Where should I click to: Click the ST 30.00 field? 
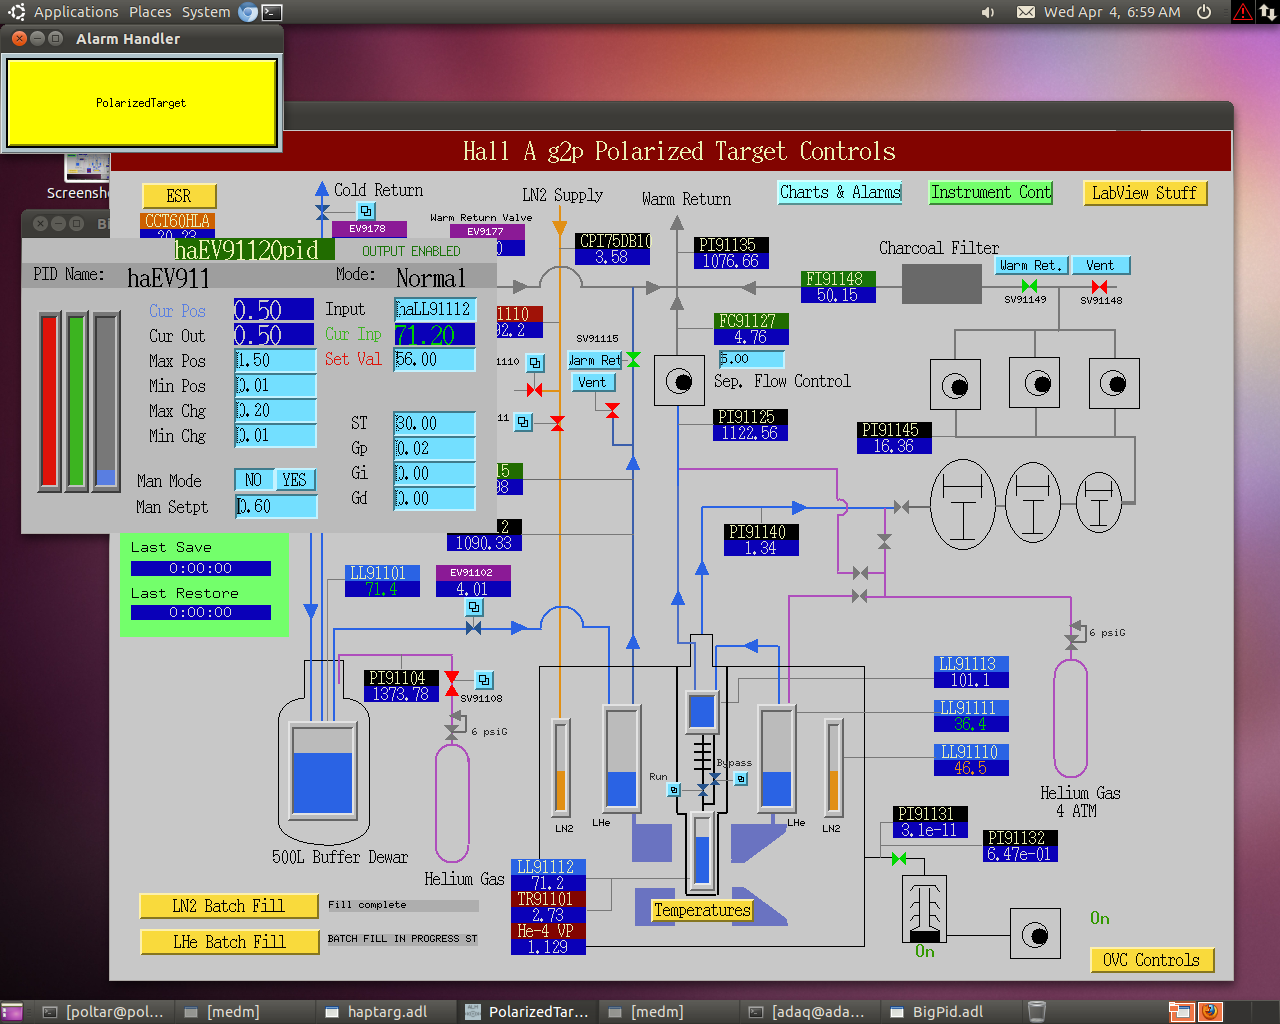(x=435, y=424)
